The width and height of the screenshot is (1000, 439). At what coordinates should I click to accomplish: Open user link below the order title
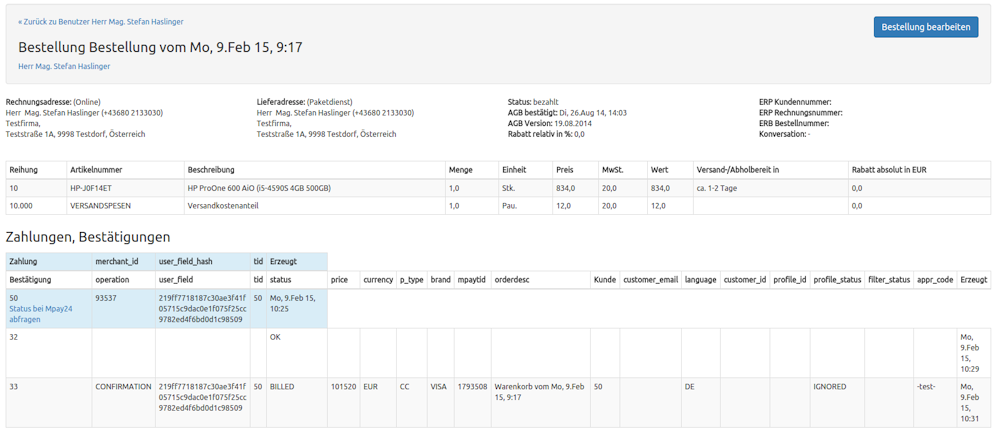tap(64, 66)
